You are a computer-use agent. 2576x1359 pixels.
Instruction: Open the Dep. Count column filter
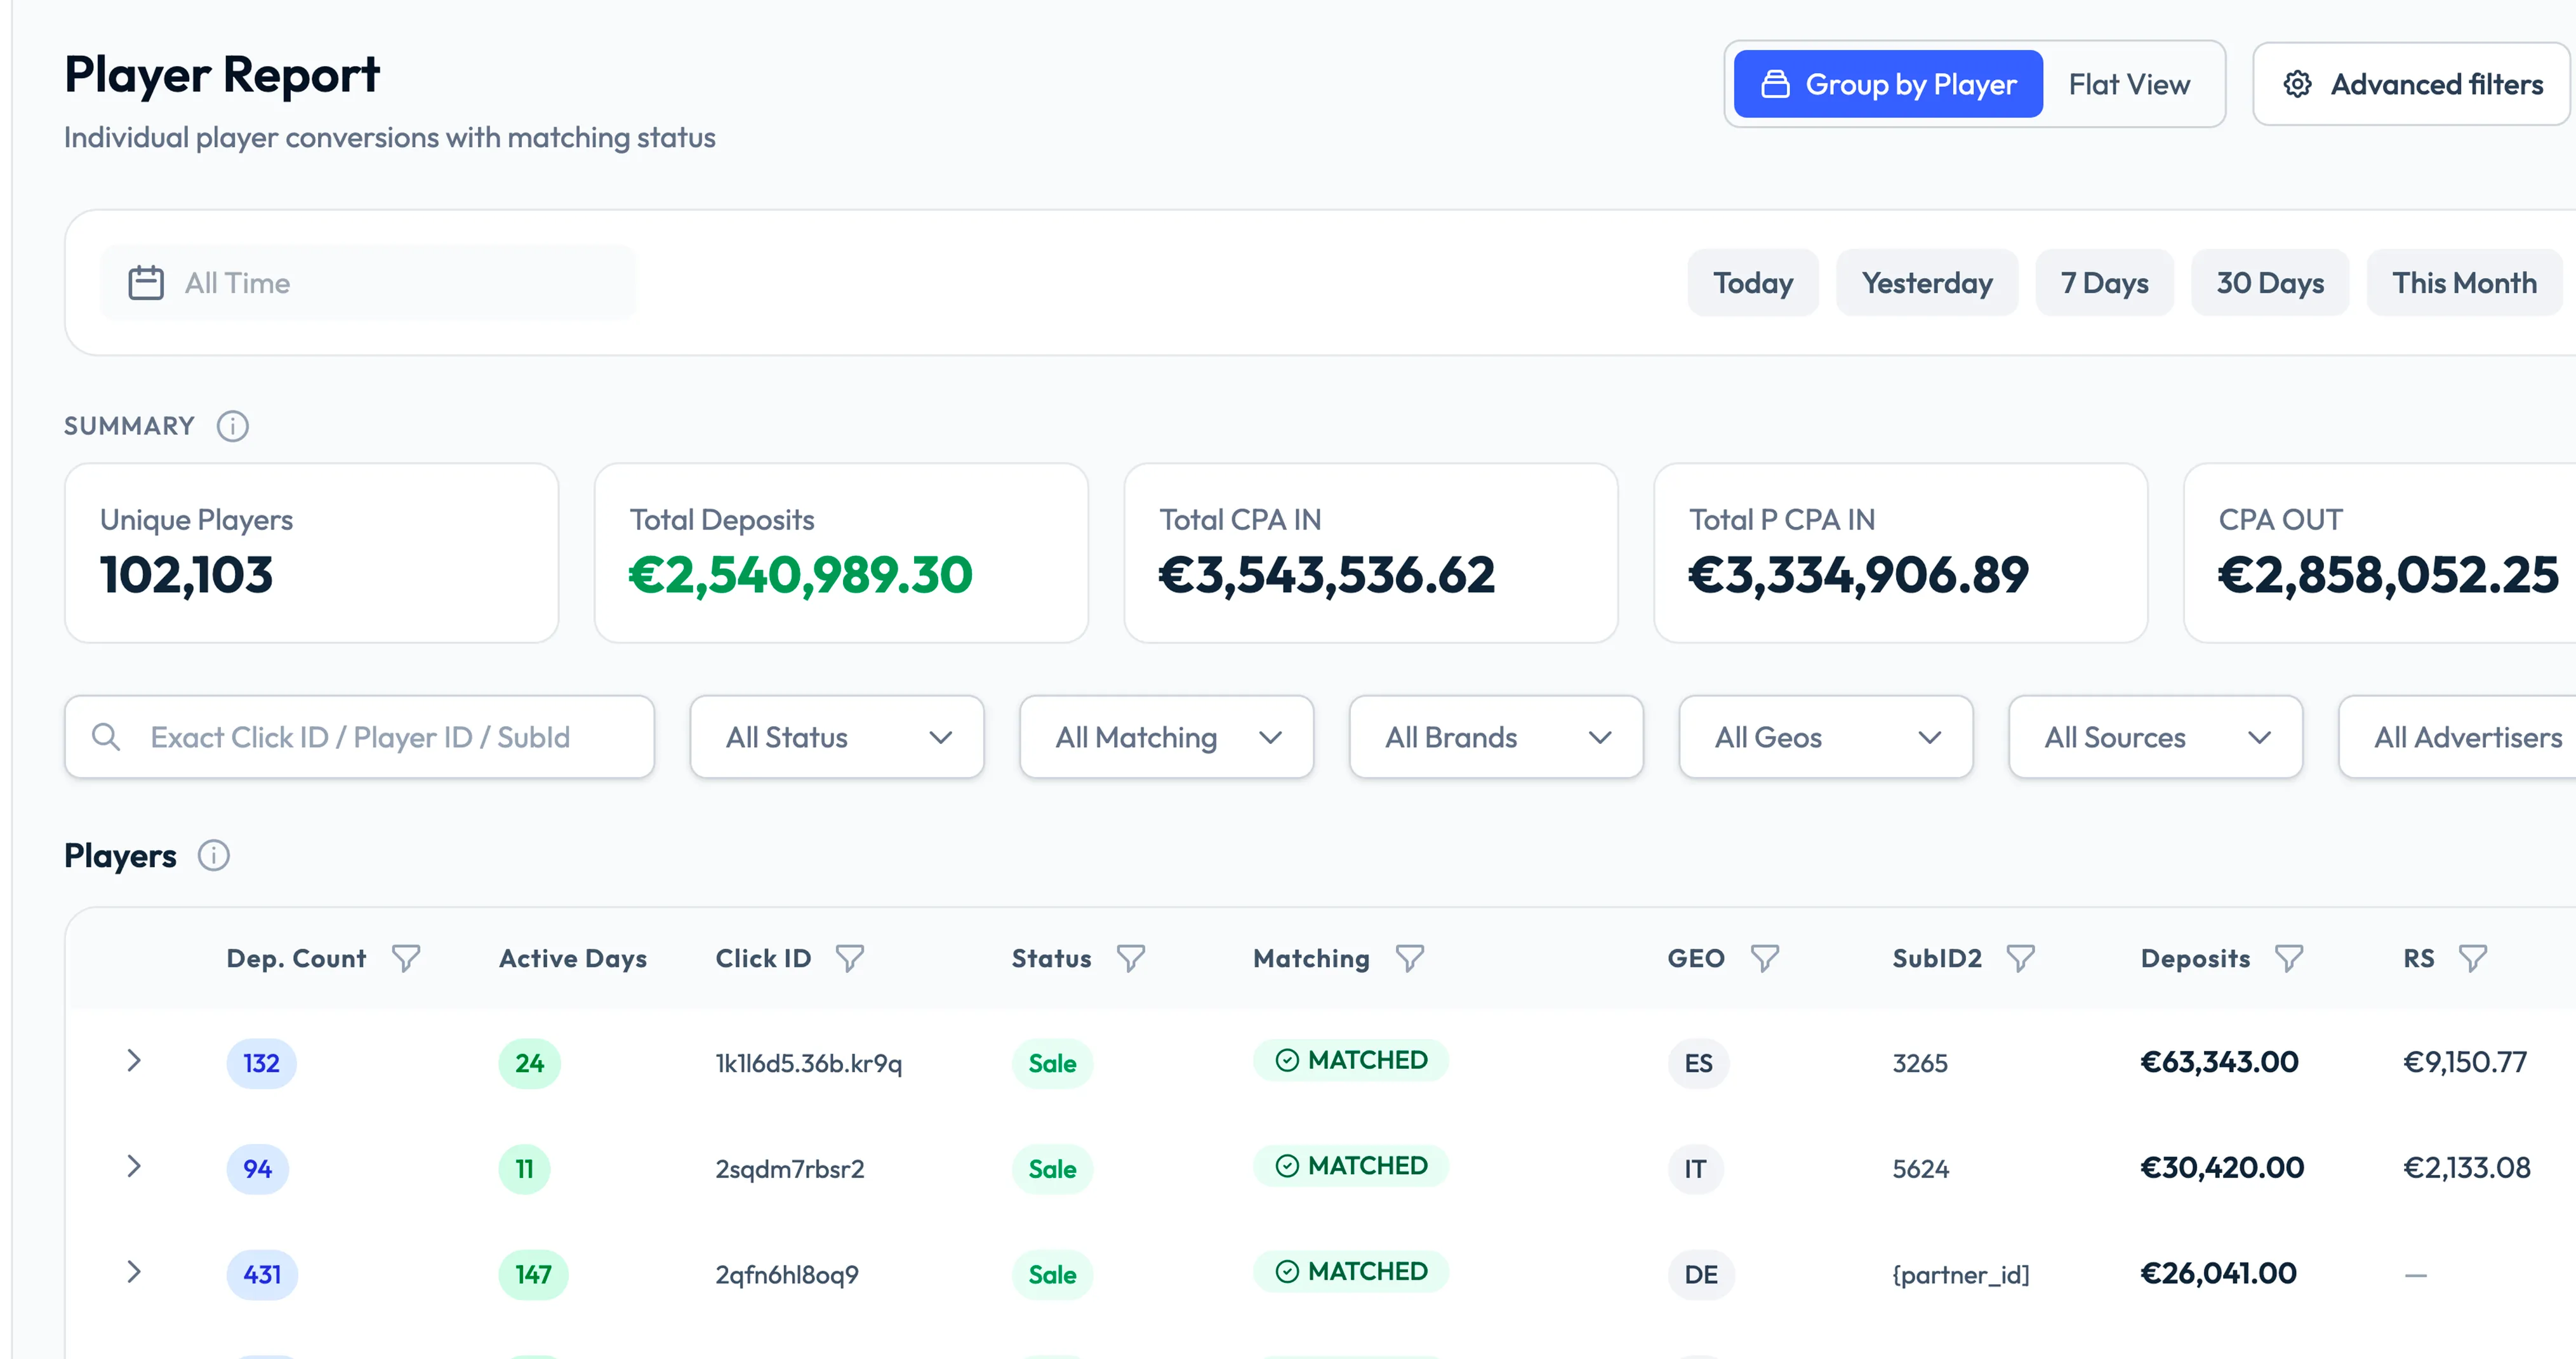[406, 958]
